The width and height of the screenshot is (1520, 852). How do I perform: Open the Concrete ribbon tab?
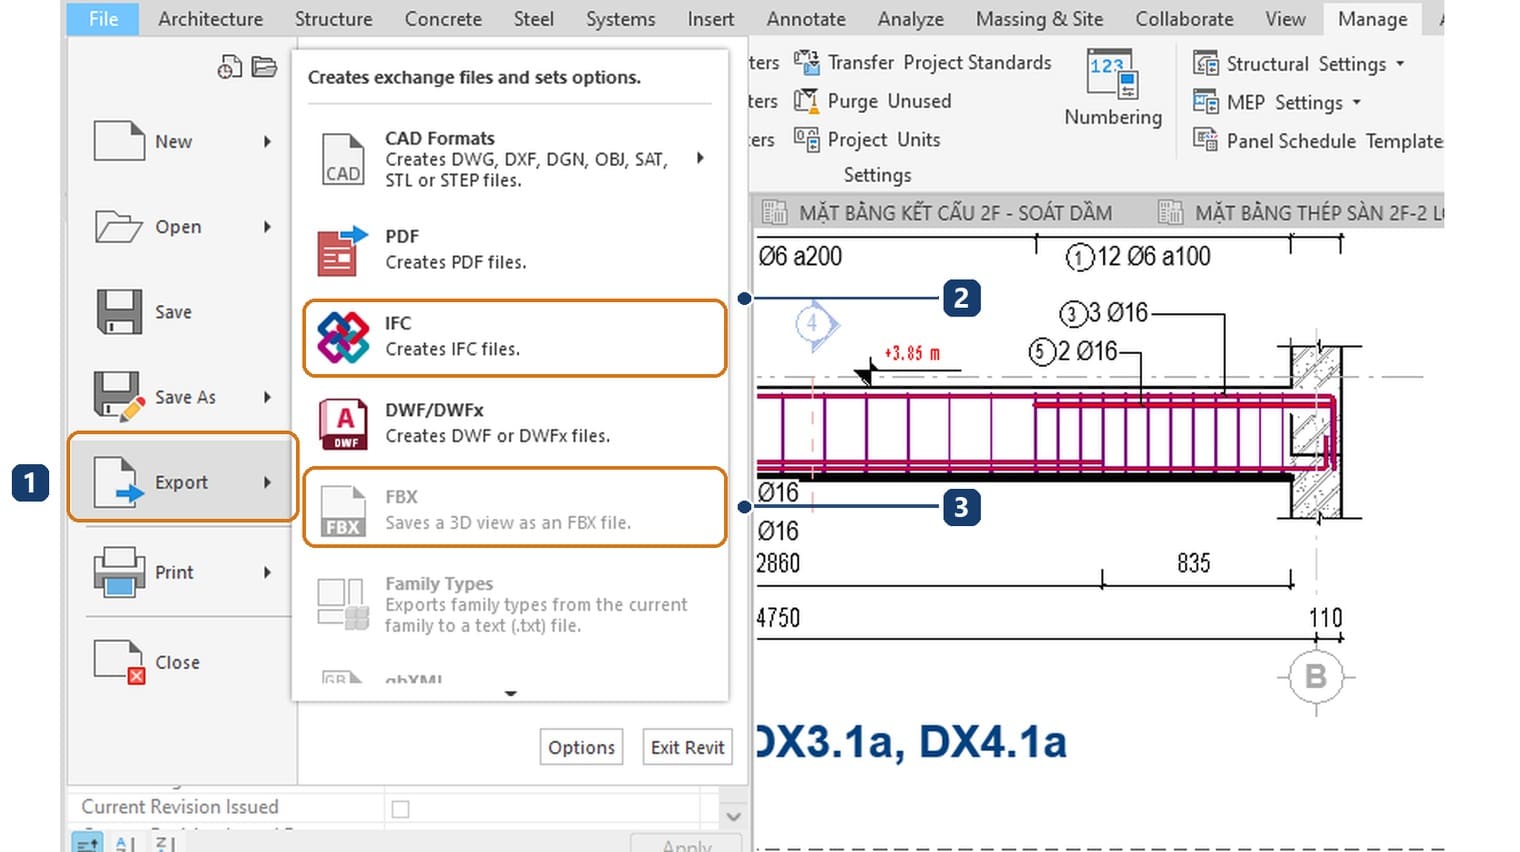pyautogui.click(x=443, y=19)
